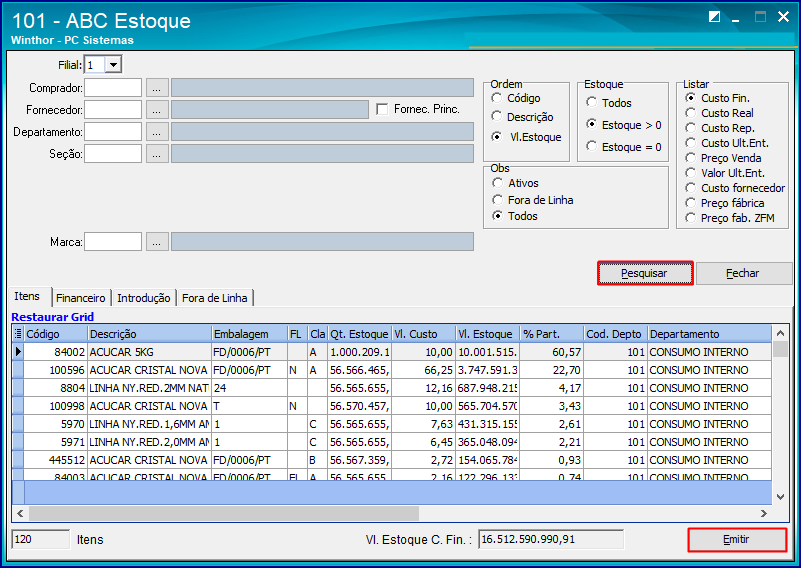Image resolution: width=801 pixels, height=568 pixels.
Task: Open Comprador lookup ellipsis button
Action: coord(157,88)
